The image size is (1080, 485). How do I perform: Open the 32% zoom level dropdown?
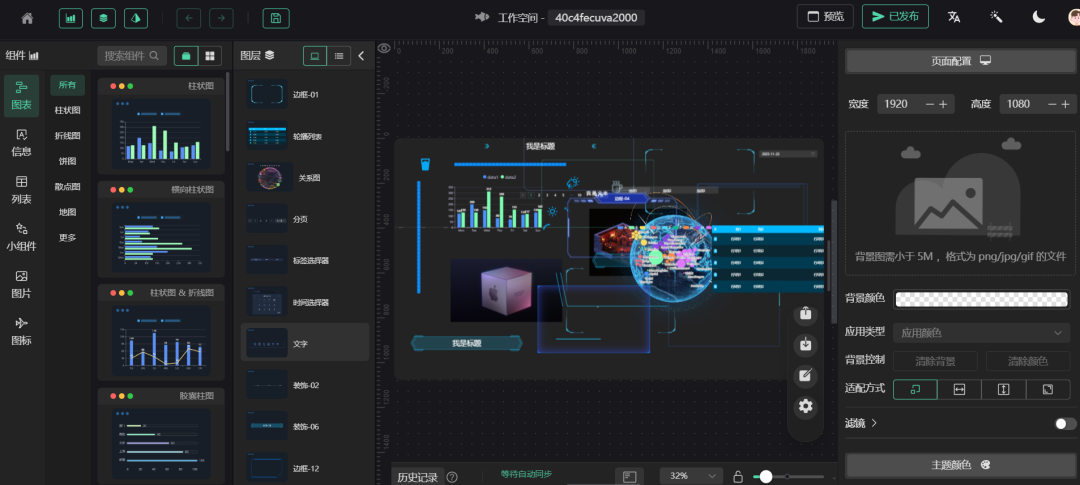coord(691,476)
